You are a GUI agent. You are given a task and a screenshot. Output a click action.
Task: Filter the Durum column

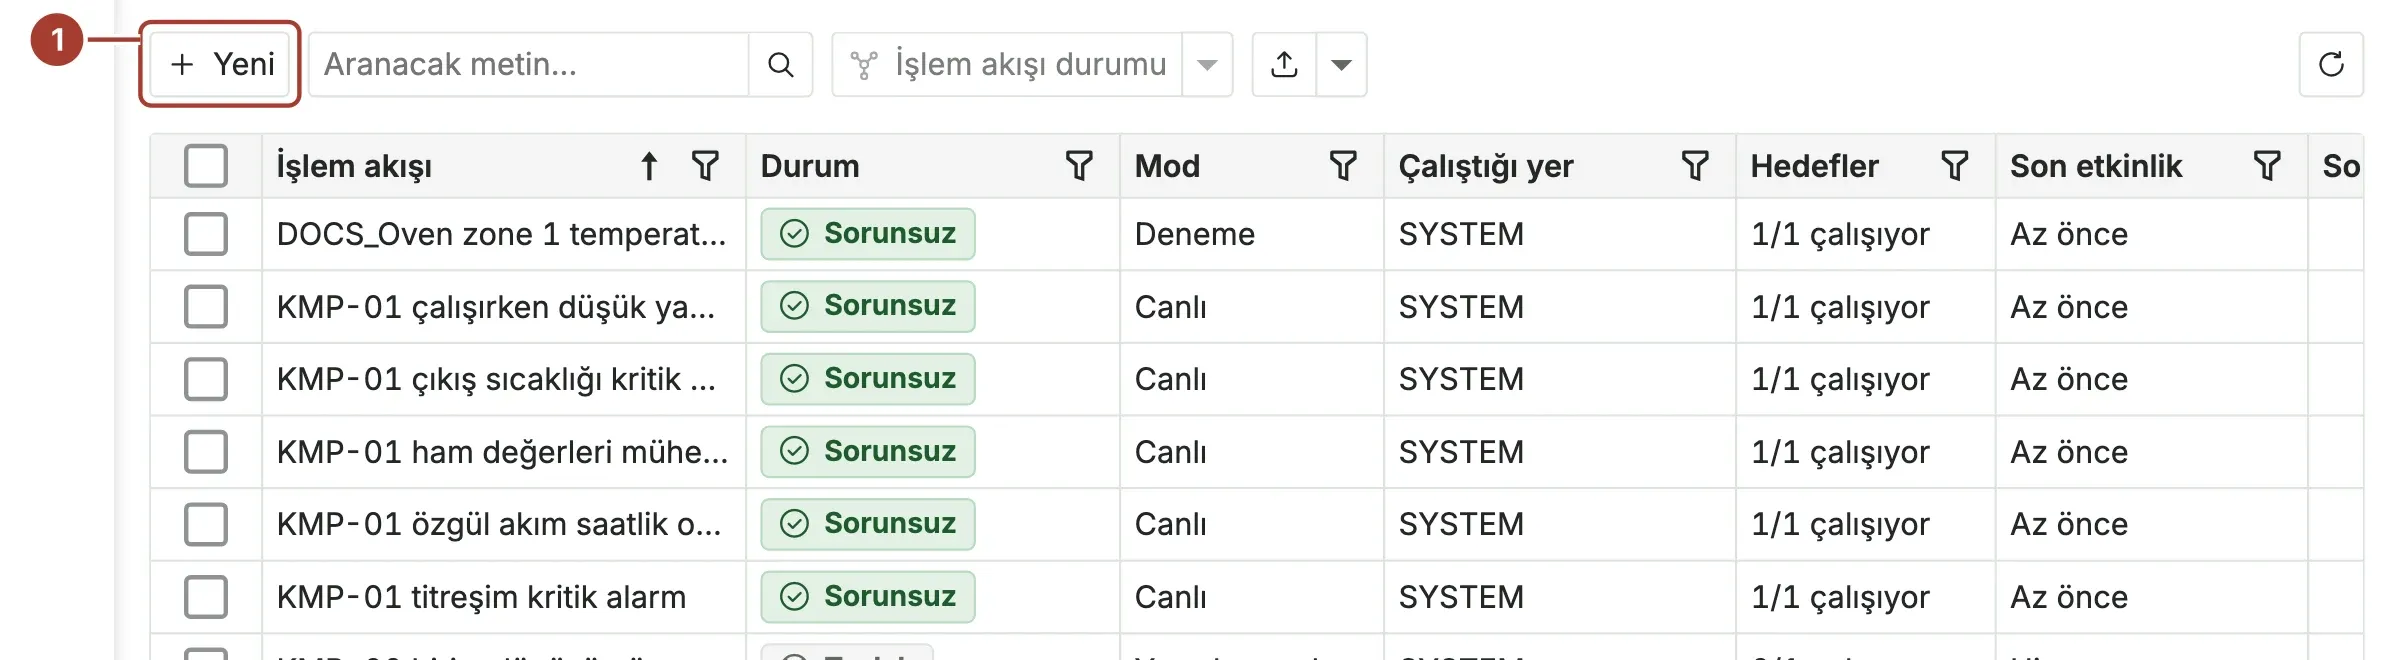1079,166
